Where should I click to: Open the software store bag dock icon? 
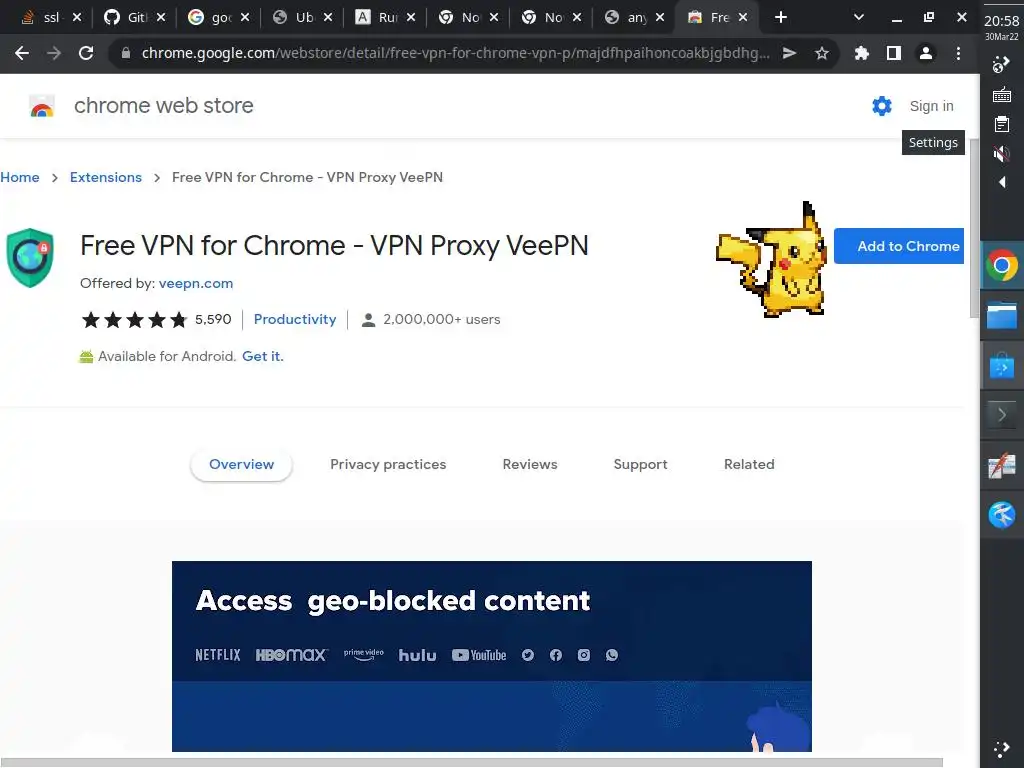pyautogui.click(x=1002, y=366)
